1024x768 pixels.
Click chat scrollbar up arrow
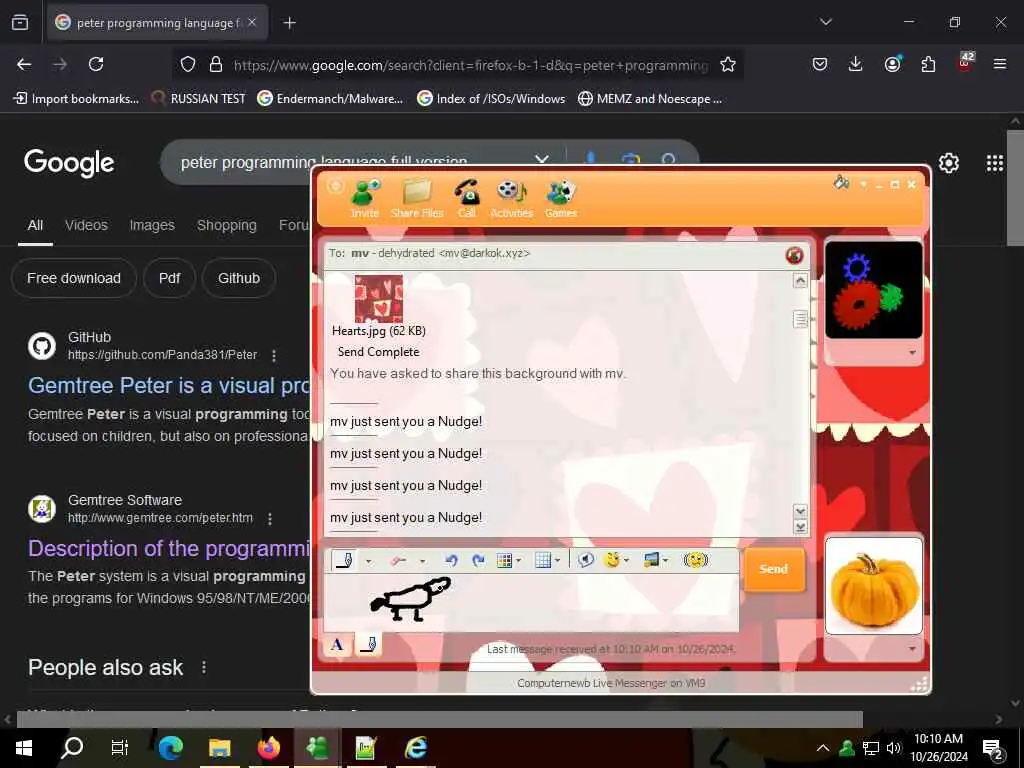[800, 281]
